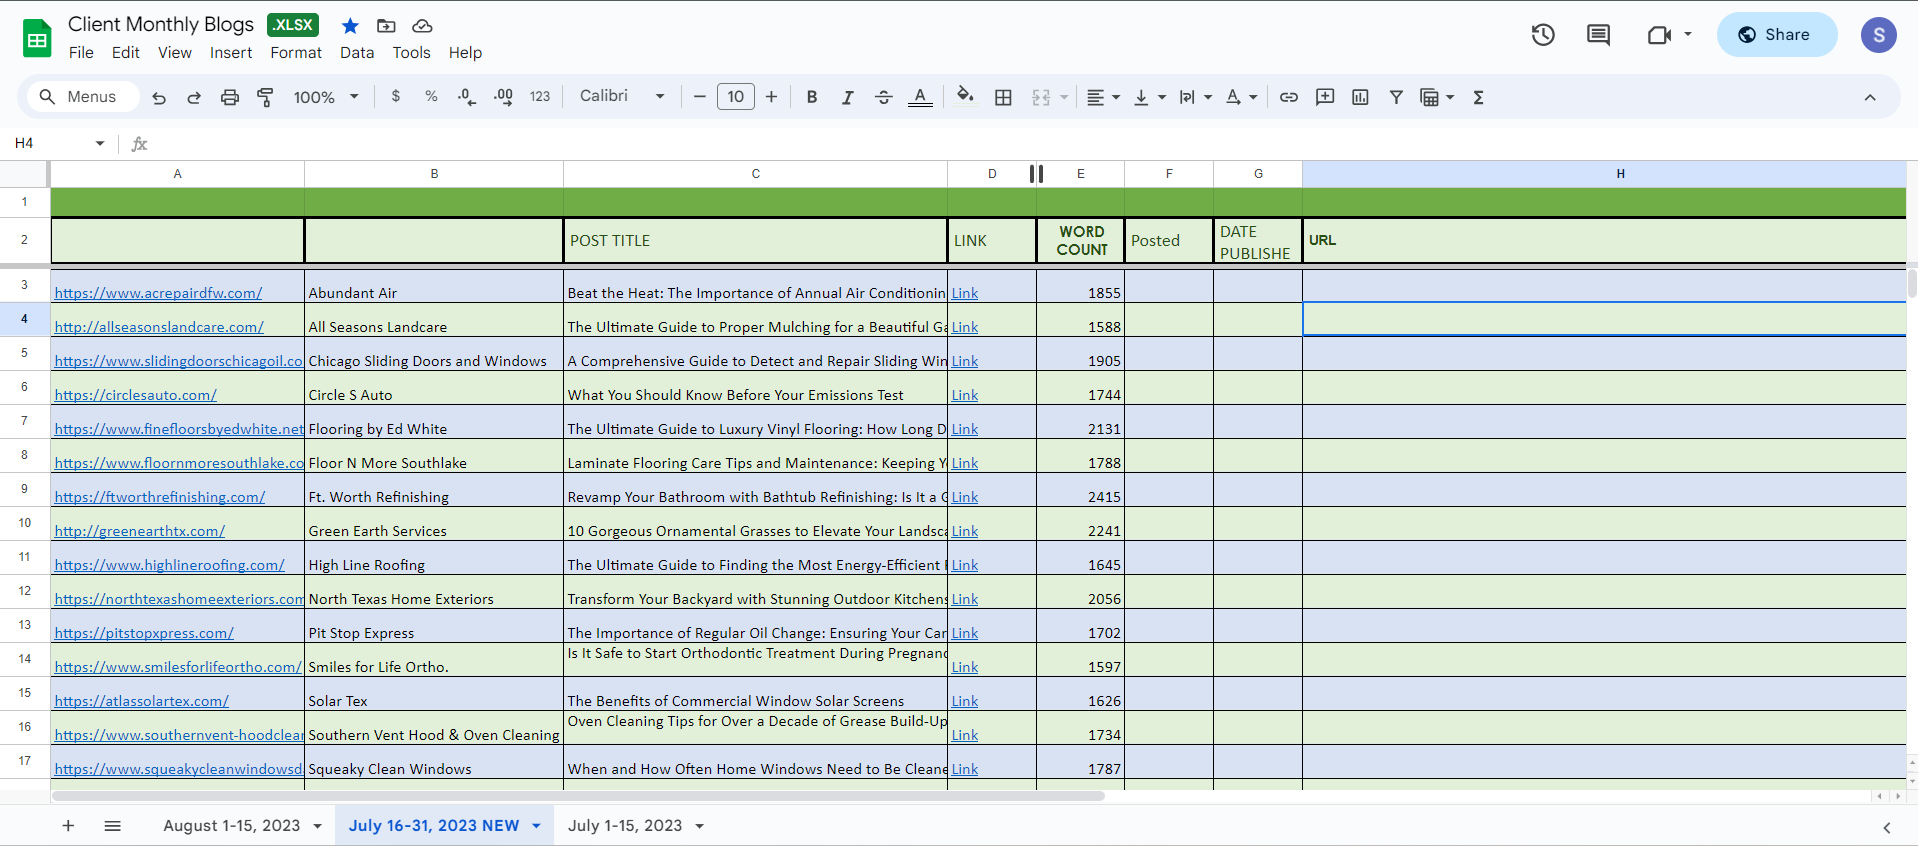The height and width of the screenshot is (846, 1918).
Task: Insert a link with chain icon
Action: click(1289, 97)
